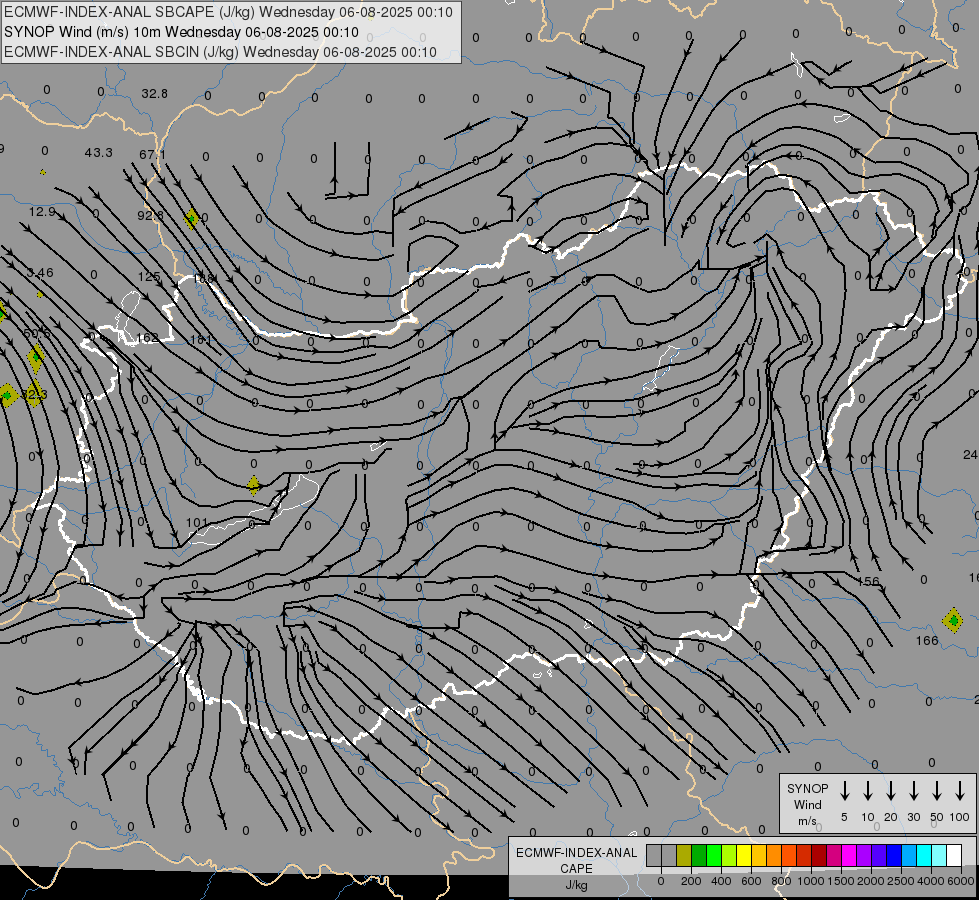The height and width of the screenshot is (900, 979).
Task: Click the 2000 tick on CAPE legend
Action: click(871, 881)
